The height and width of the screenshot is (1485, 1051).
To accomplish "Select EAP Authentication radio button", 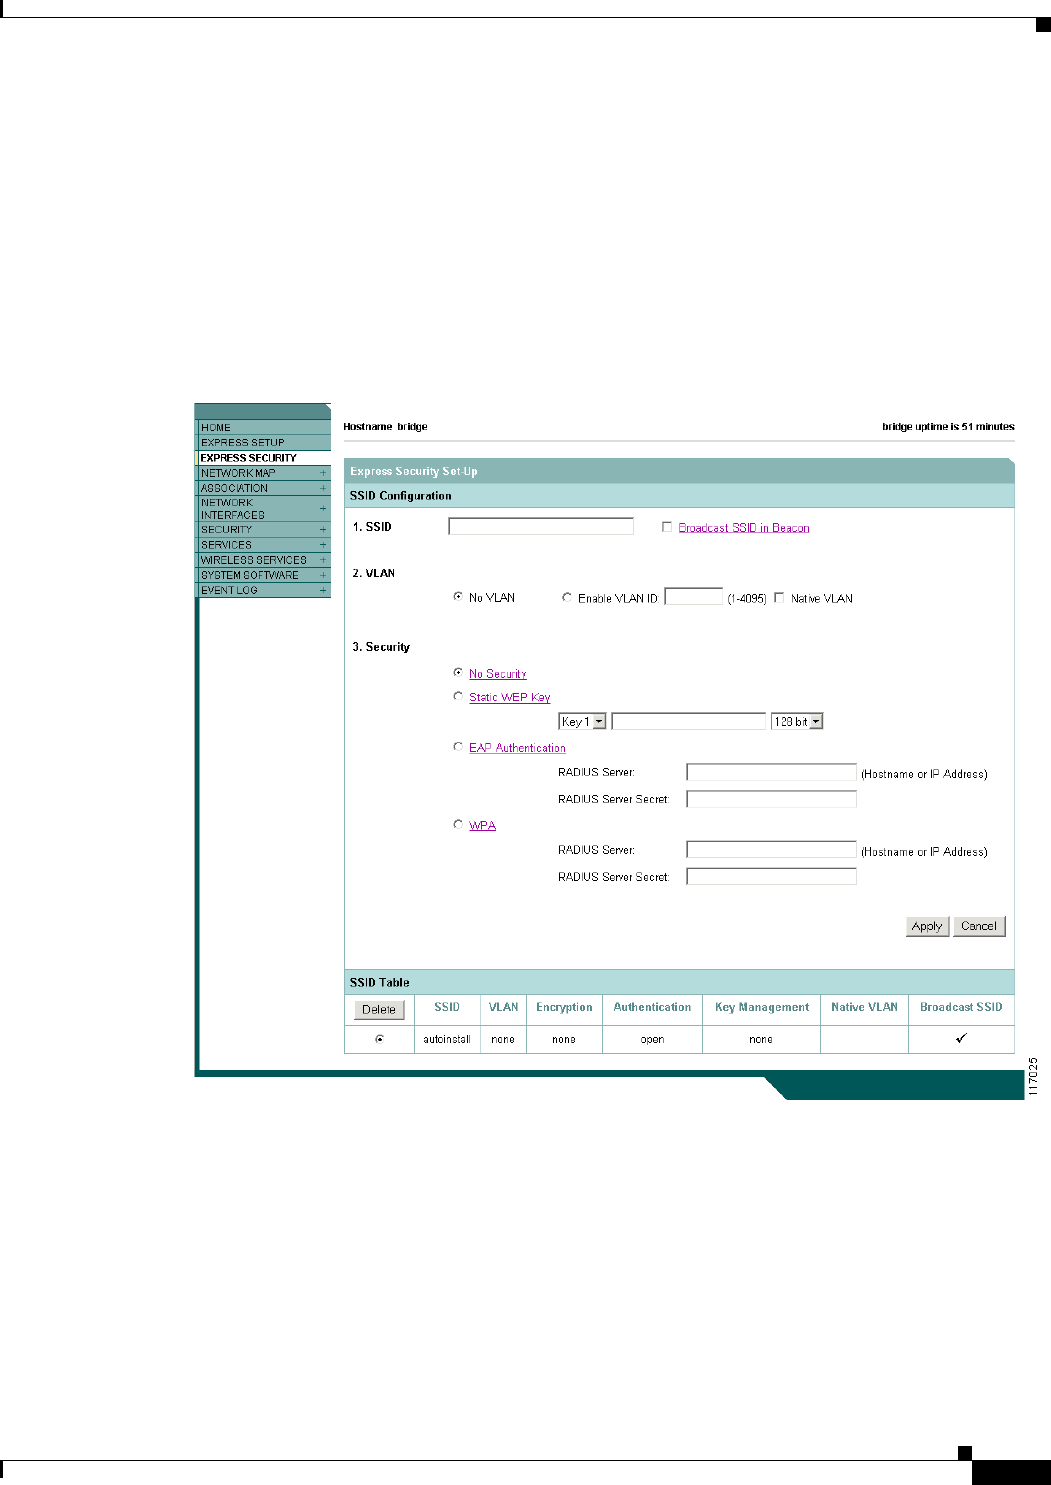I will click(x=458, y=746).
